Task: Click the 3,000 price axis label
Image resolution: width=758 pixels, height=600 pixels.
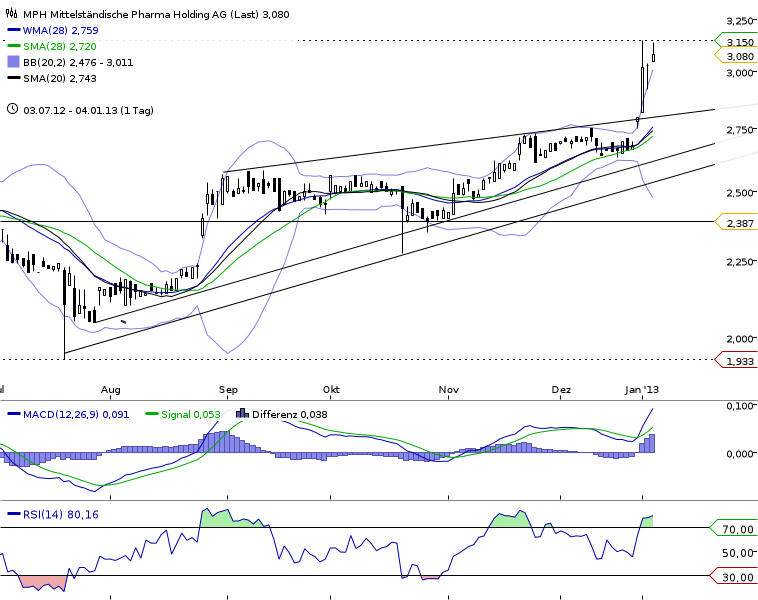Action: click(x=740, y=73)
